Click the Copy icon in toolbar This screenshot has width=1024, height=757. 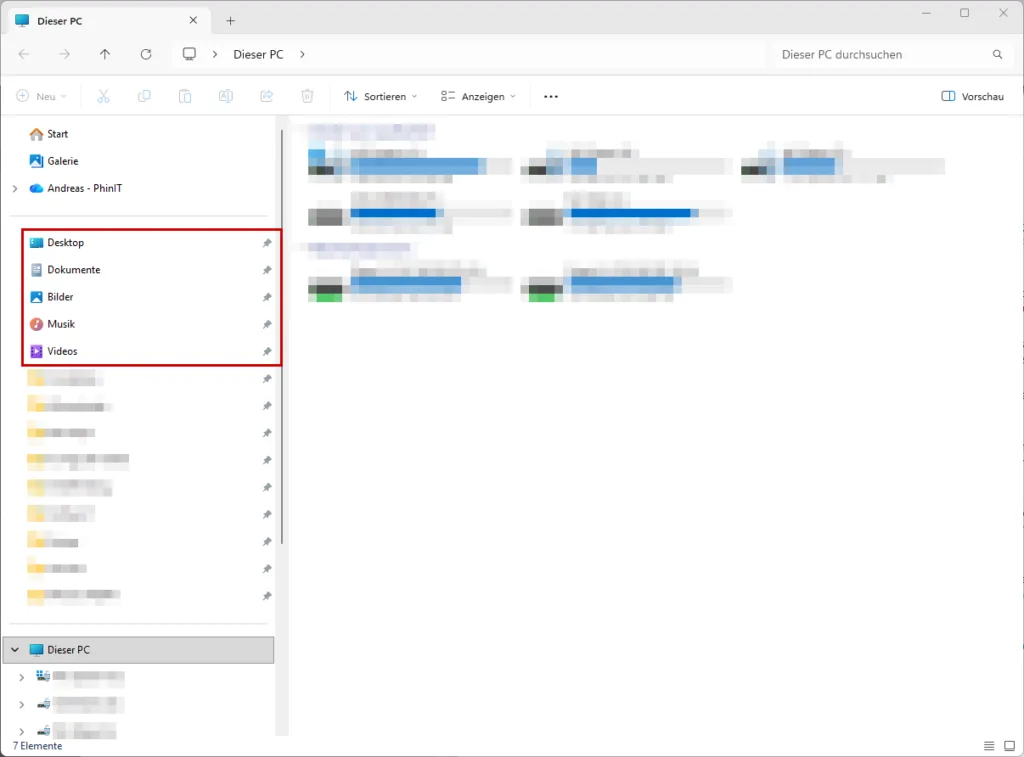144,96
